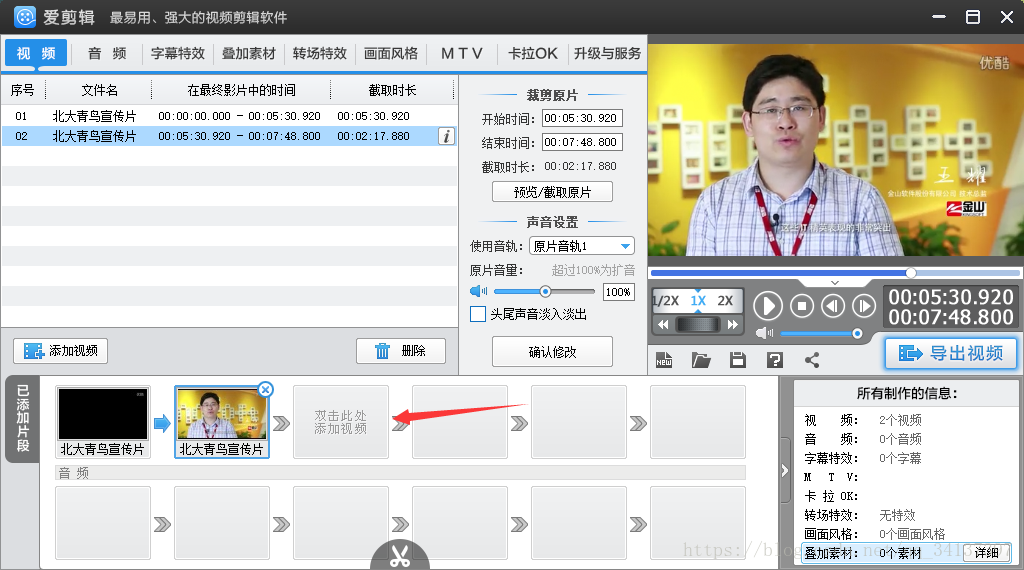The width and height of the screenshot is (1024, 570).
Task: Save the project floppy icon
Action: tap(738, 360)
